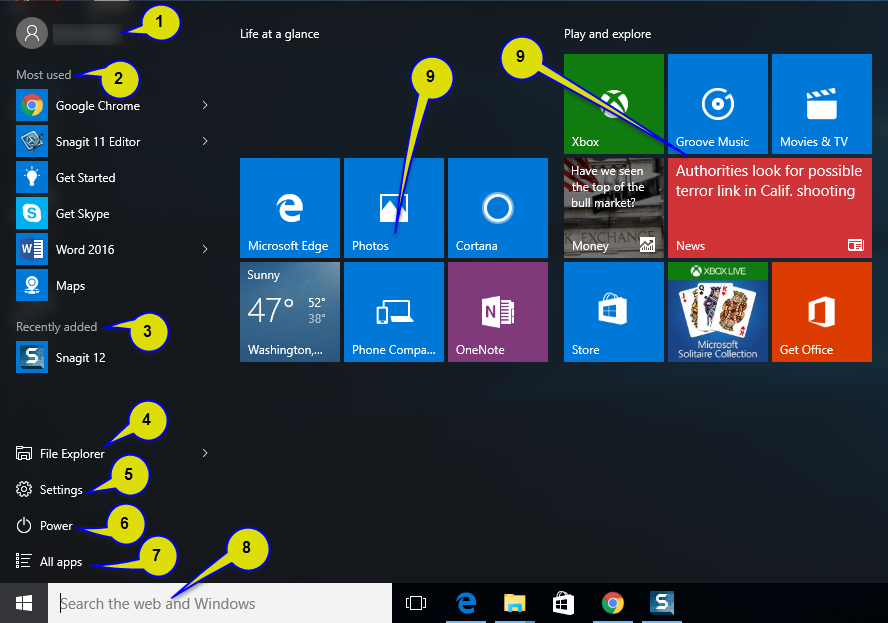Image resolution: width=888 pixels, height=623 pixels.
Task: Expand the Word 2016 jump list arrow
Action: click(205, 249)
